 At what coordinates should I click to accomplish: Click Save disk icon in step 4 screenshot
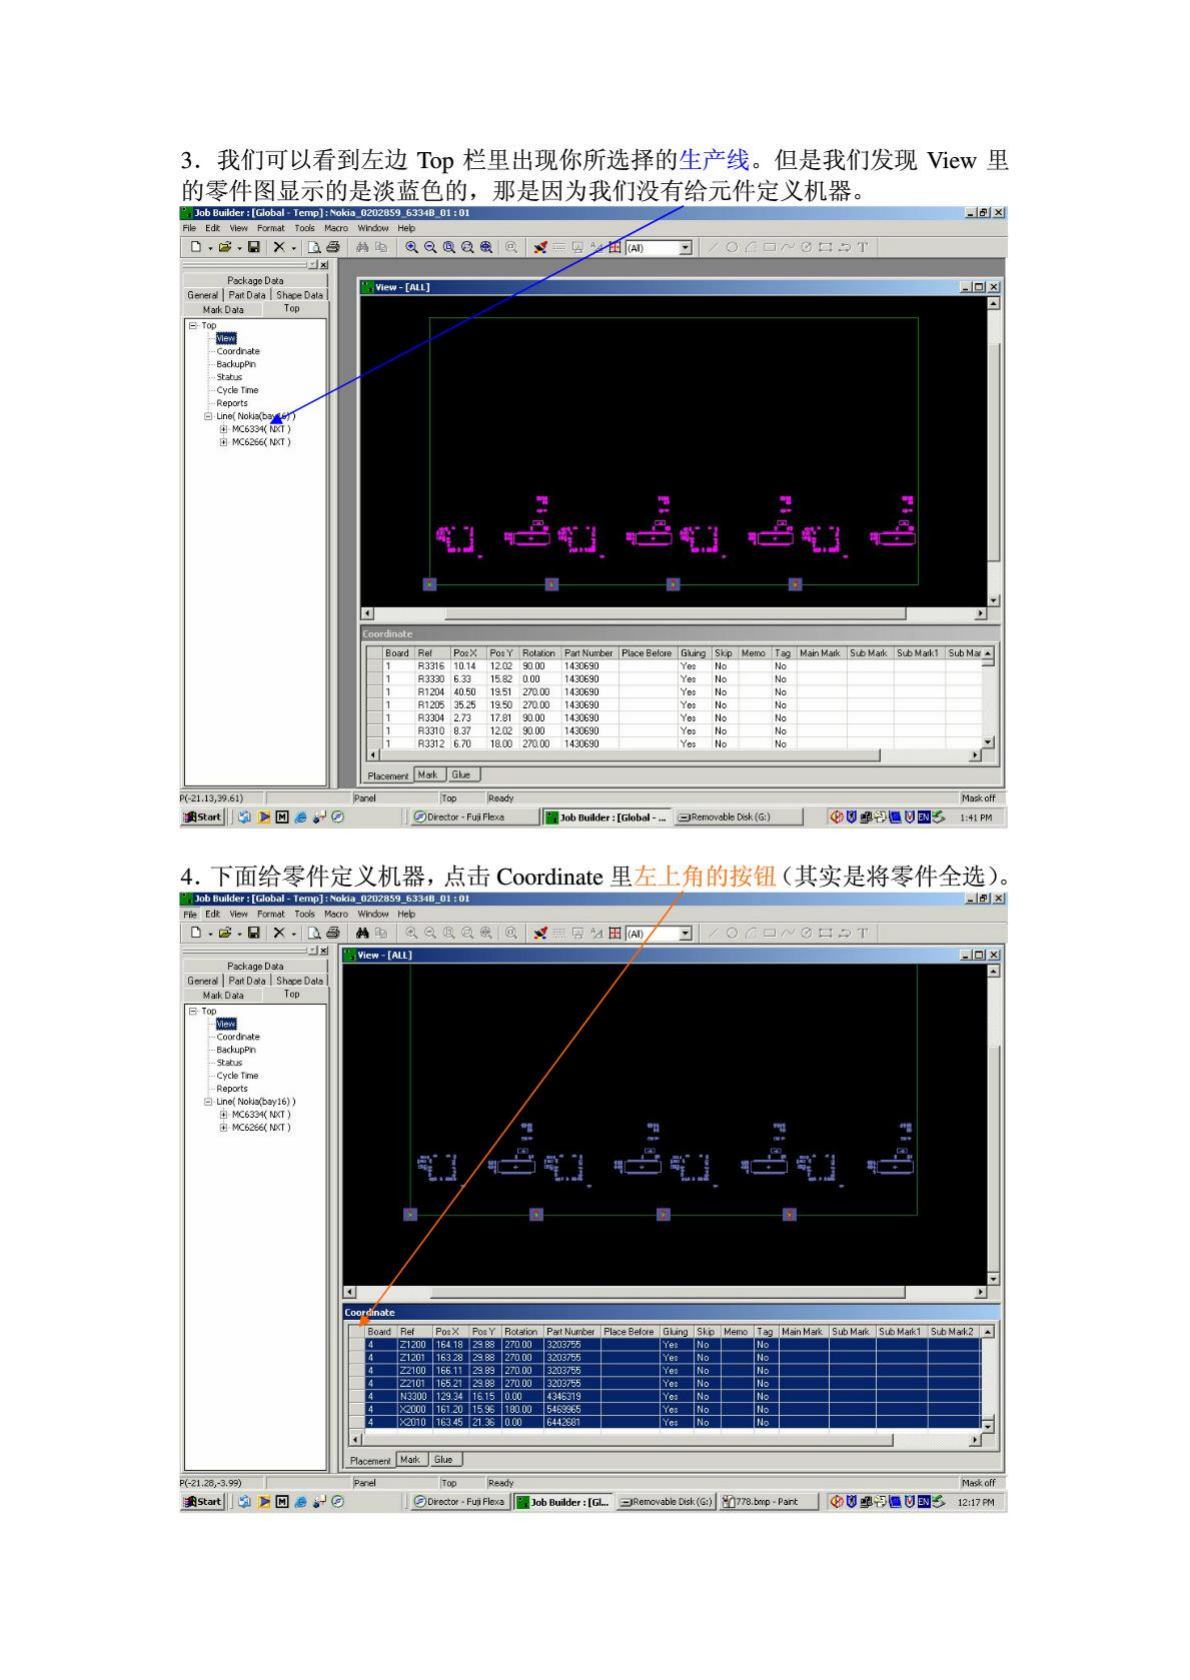254,933
